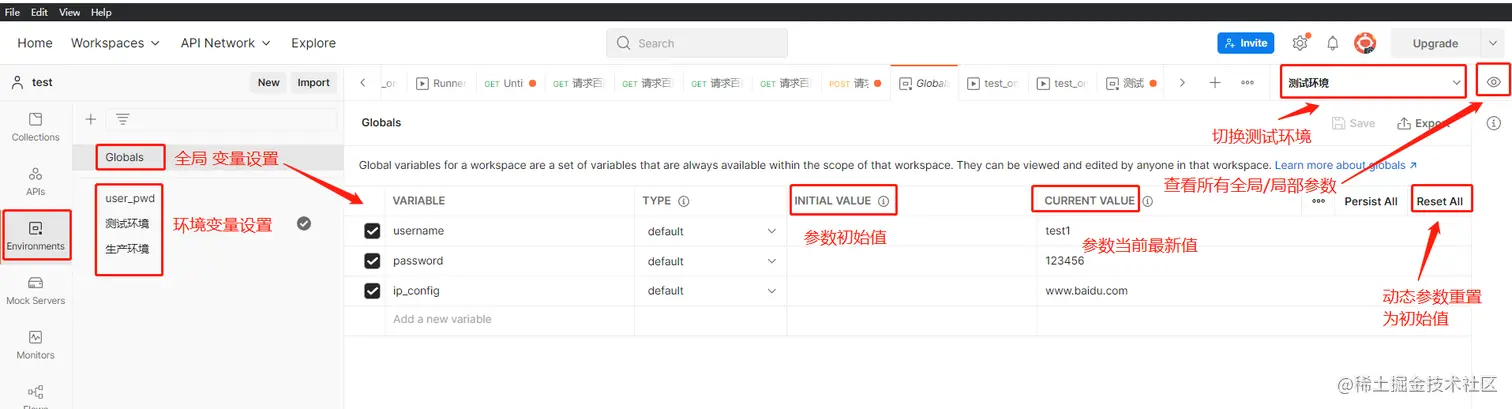Open the Edit menu
The width and height of the screenshot is (1512, 409).
click(39, 12)
